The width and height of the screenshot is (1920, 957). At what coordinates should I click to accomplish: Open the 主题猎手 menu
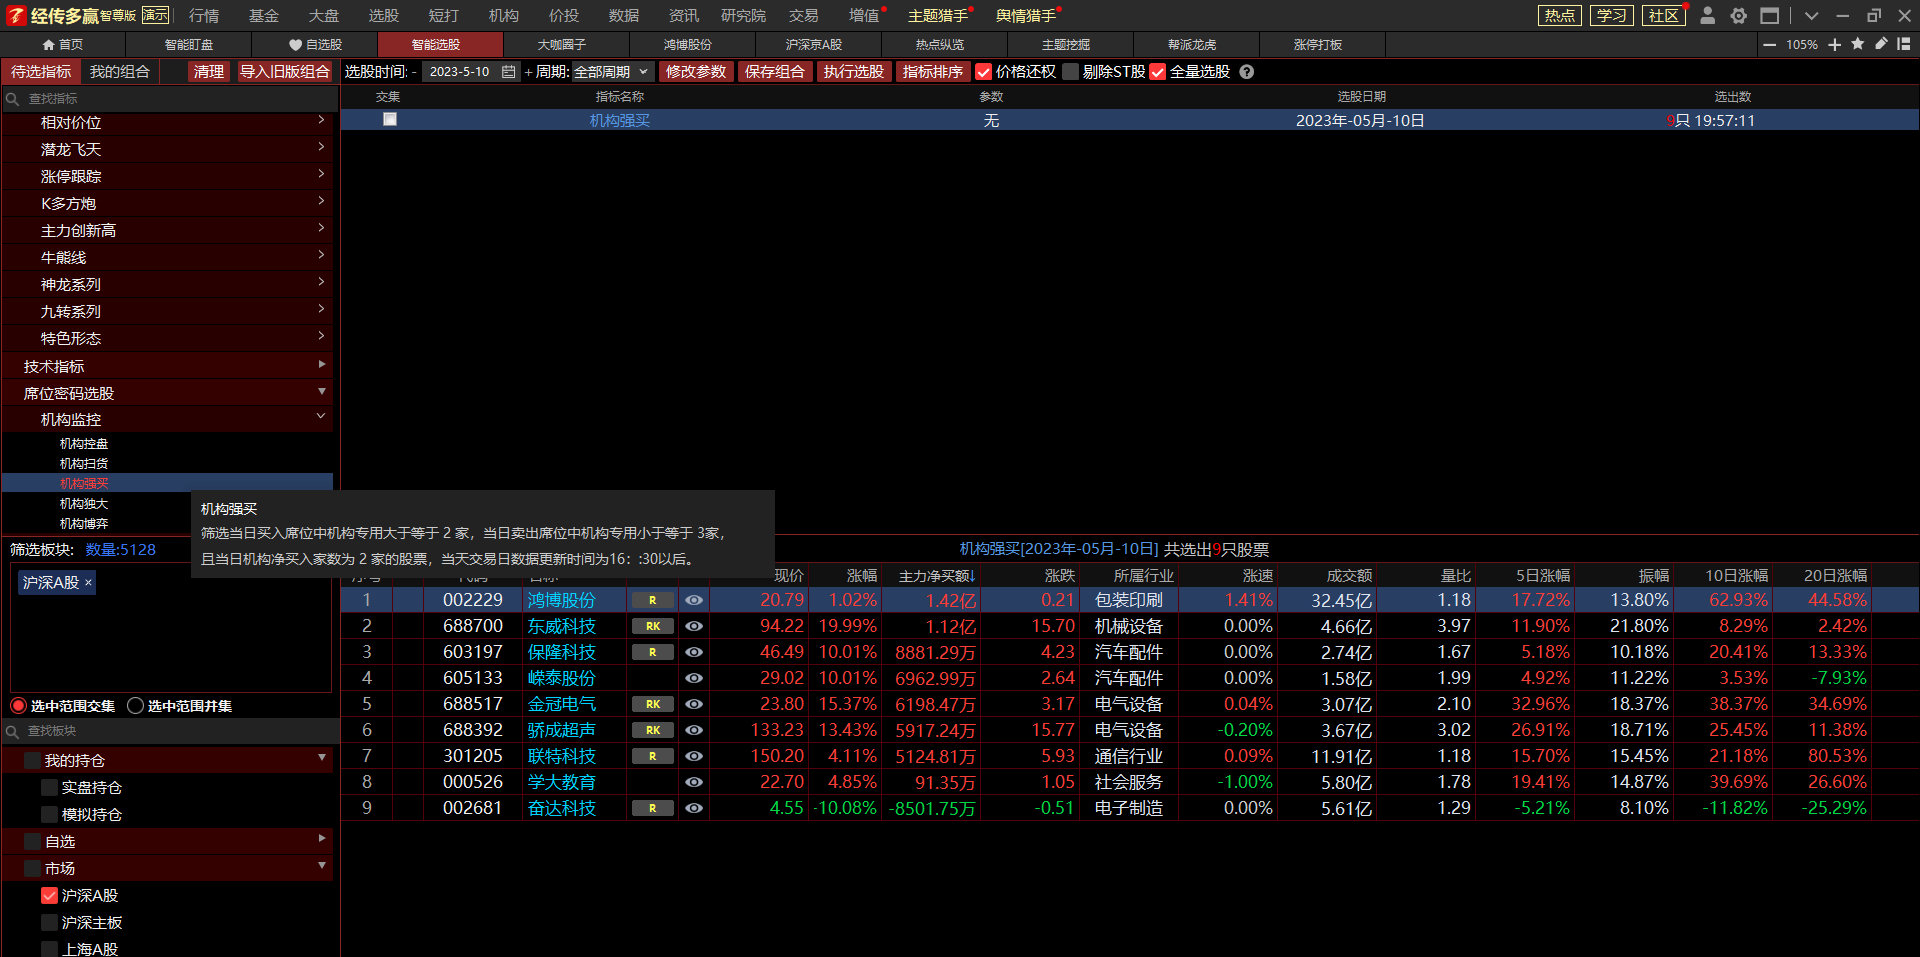point(938,15)
